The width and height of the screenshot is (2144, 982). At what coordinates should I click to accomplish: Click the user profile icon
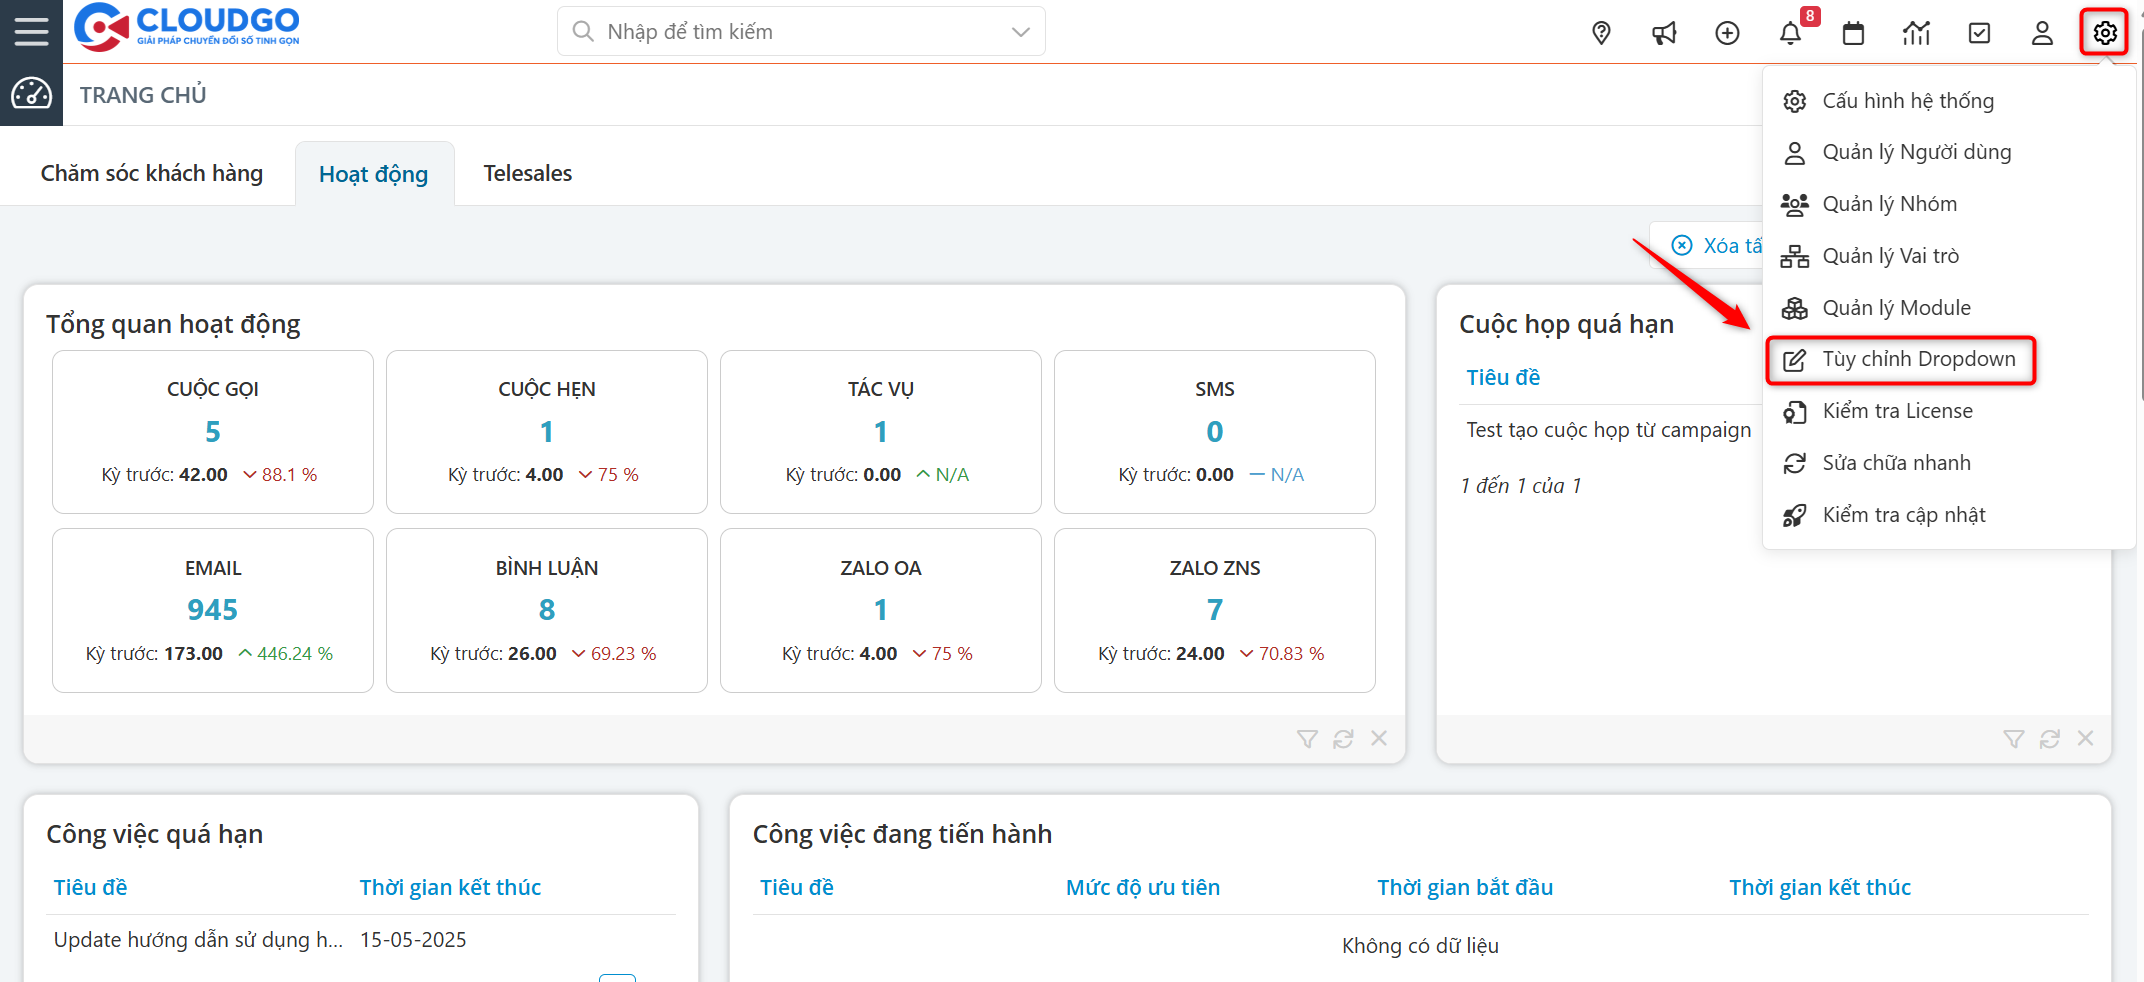pyautogui.click(x=2042, y=33)
